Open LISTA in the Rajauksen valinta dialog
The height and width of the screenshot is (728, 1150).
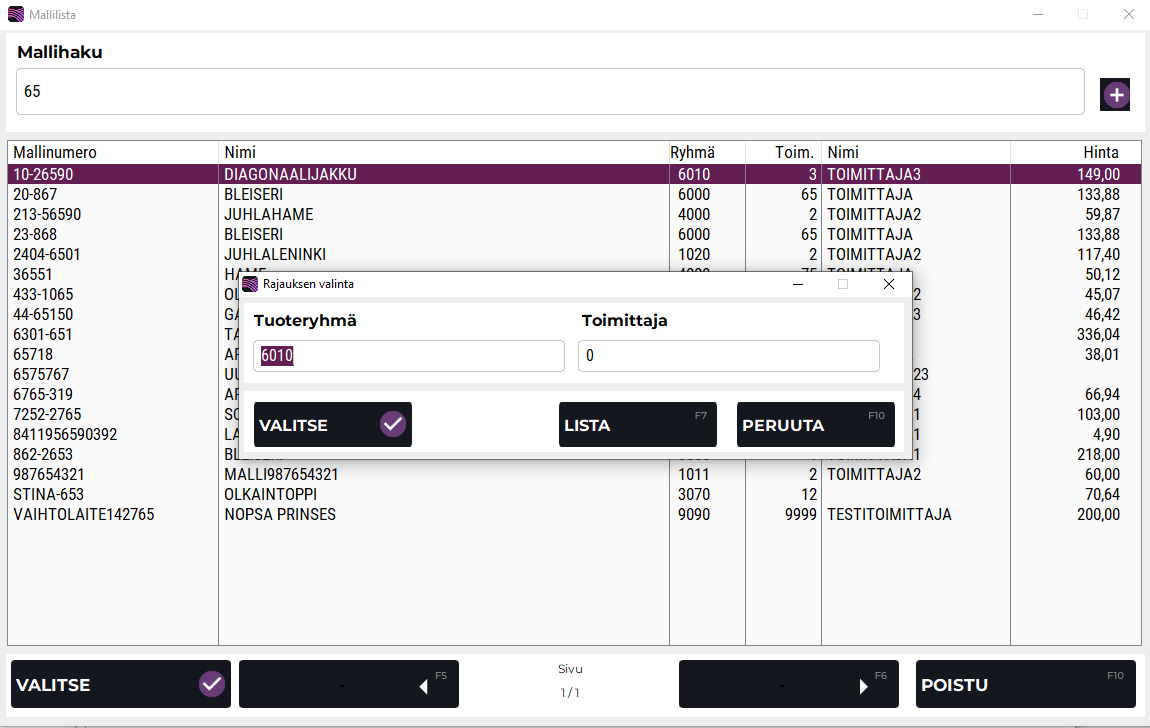click(x=637, y=425)
